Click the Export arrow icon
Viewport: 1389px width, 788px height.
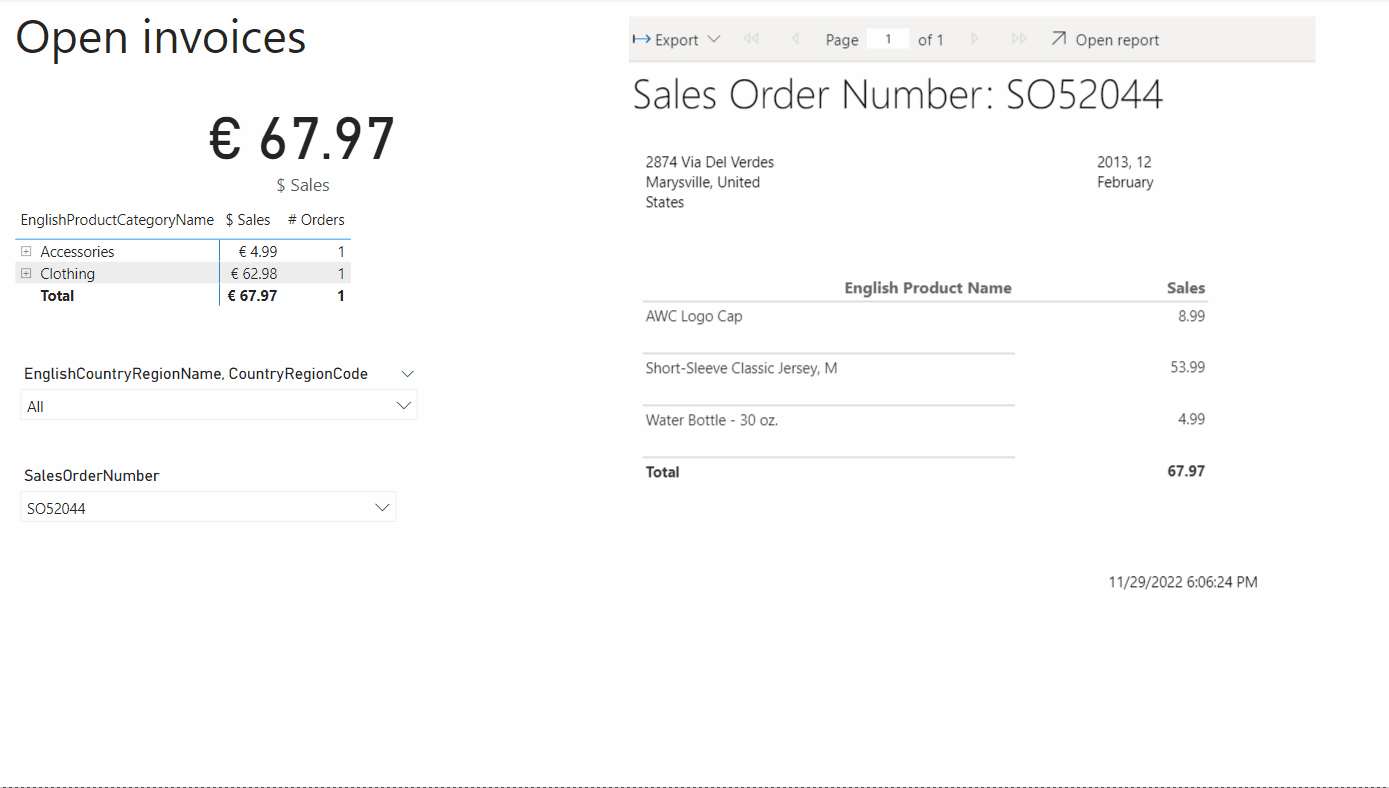point(642,40)
